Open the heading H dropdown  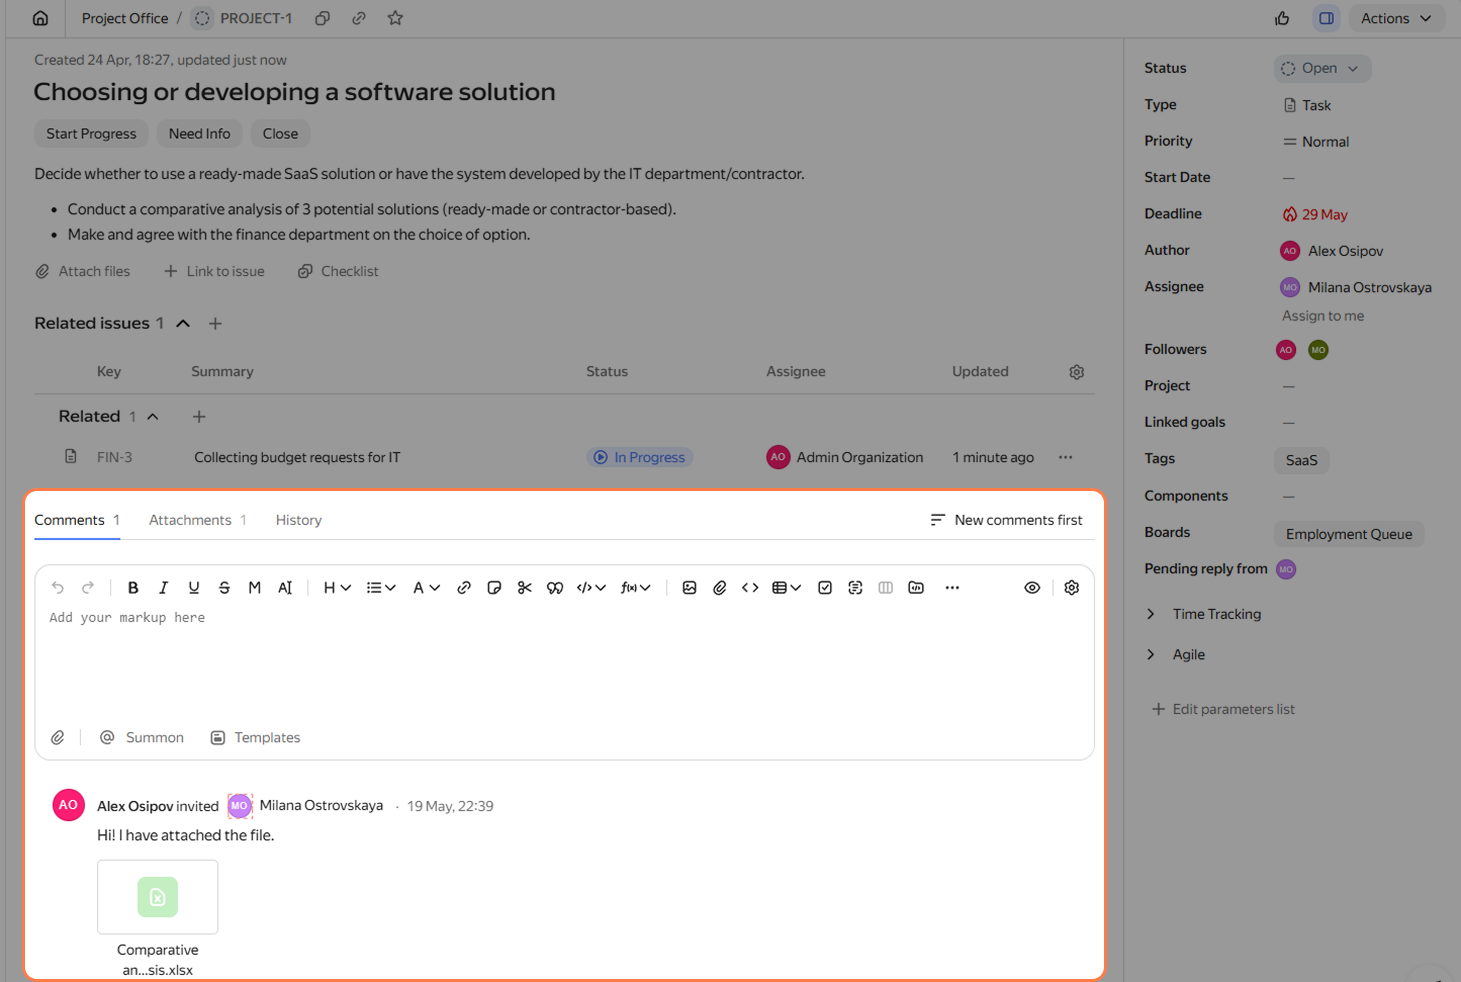tap(337, 588)
